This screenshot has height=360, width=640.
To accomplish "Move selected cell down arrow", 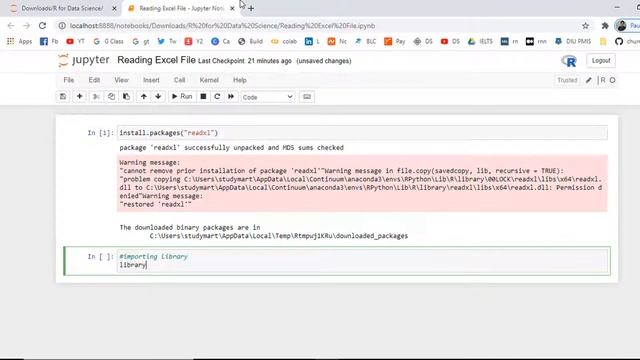I will [x=158, y=97].
